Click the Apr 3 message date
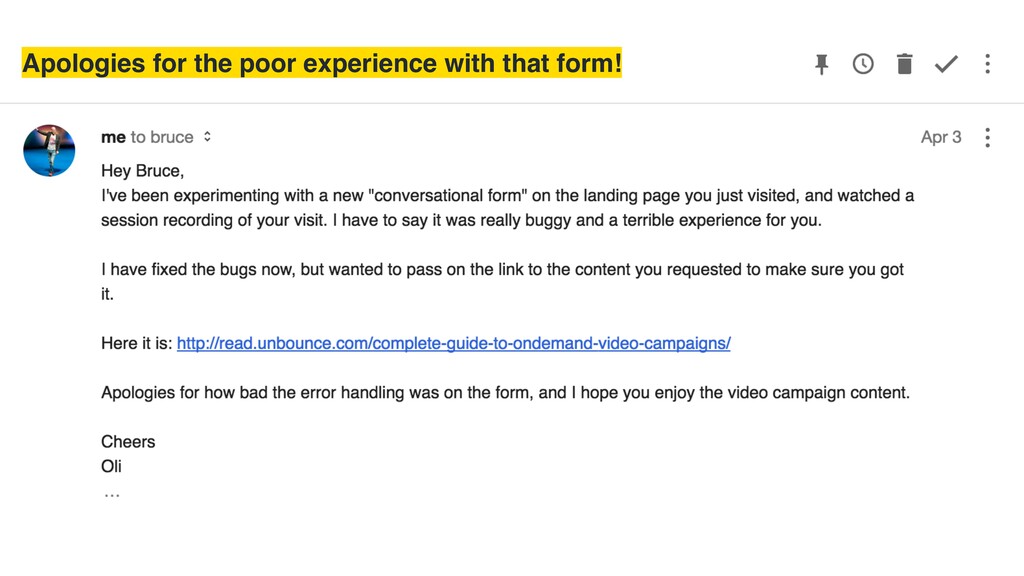This screenshot has height=576, width=1024. click(941, 137)
